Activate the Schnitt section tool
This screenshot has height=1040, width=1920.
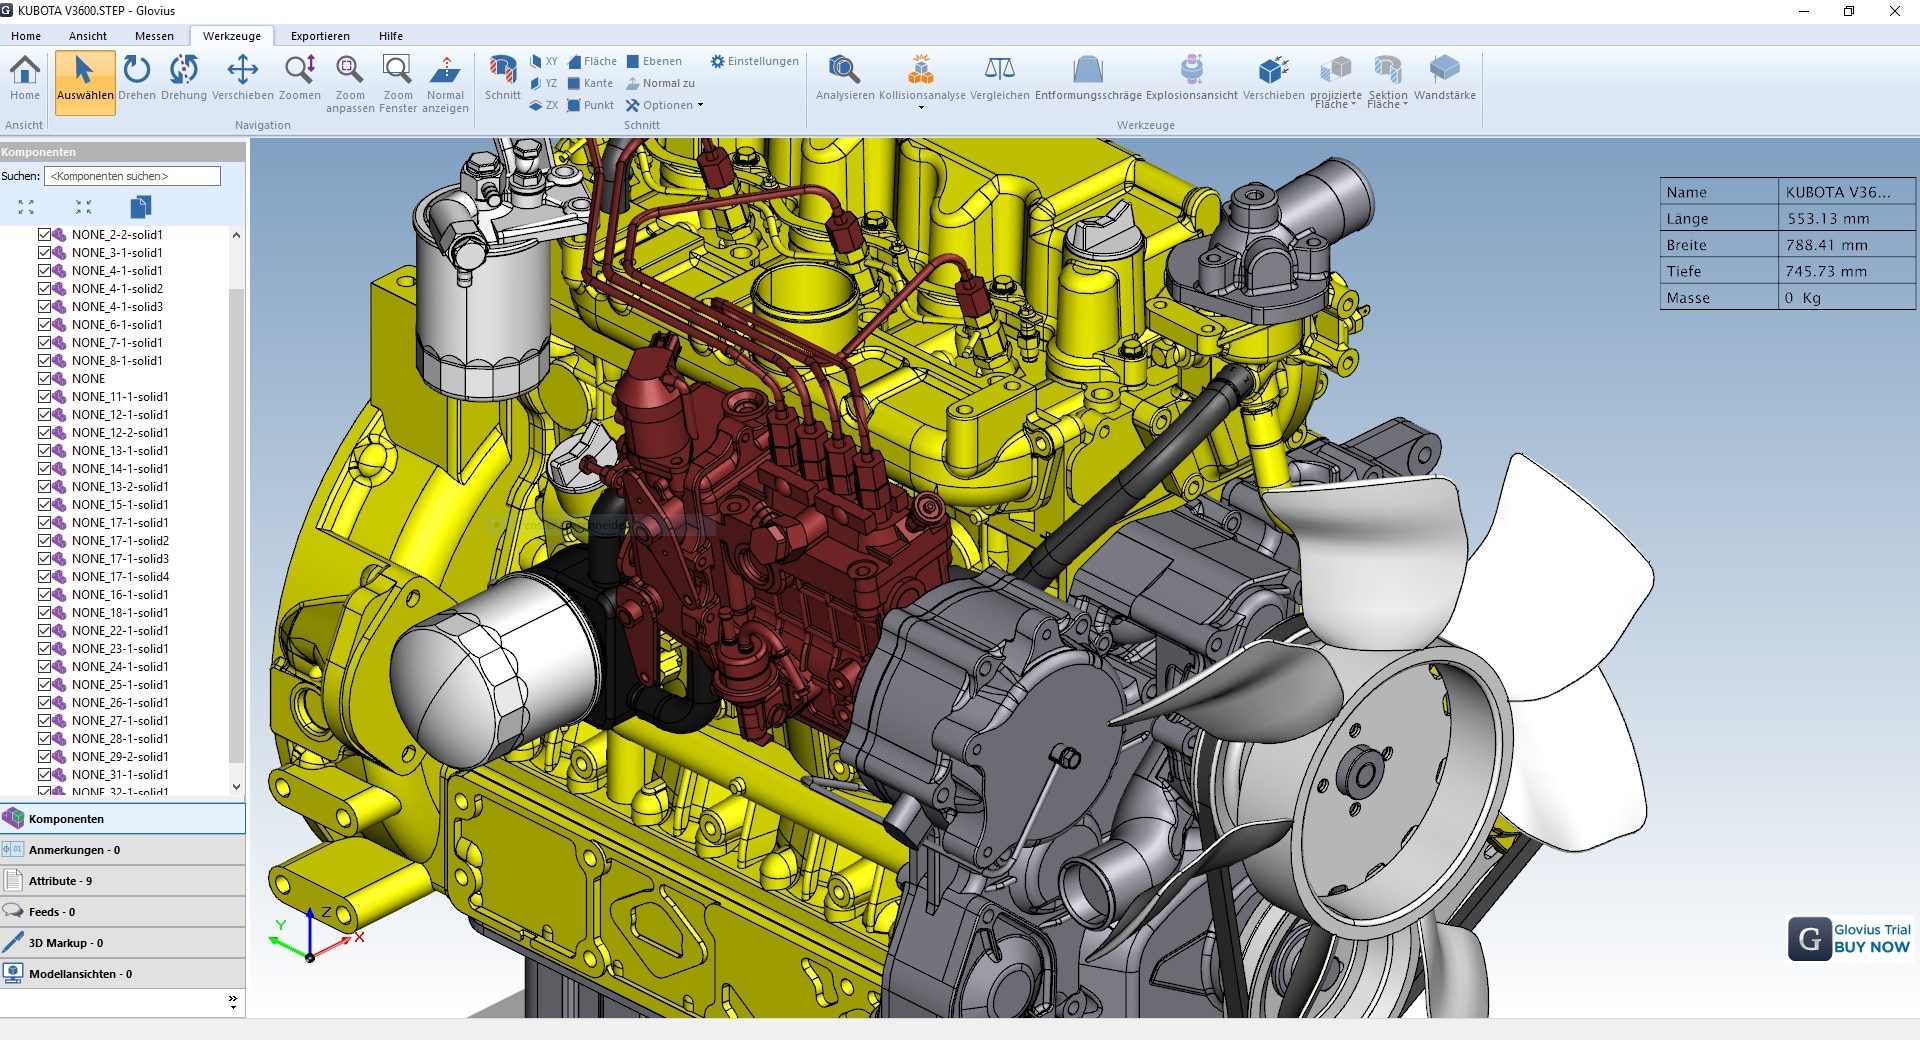point(503,78)
